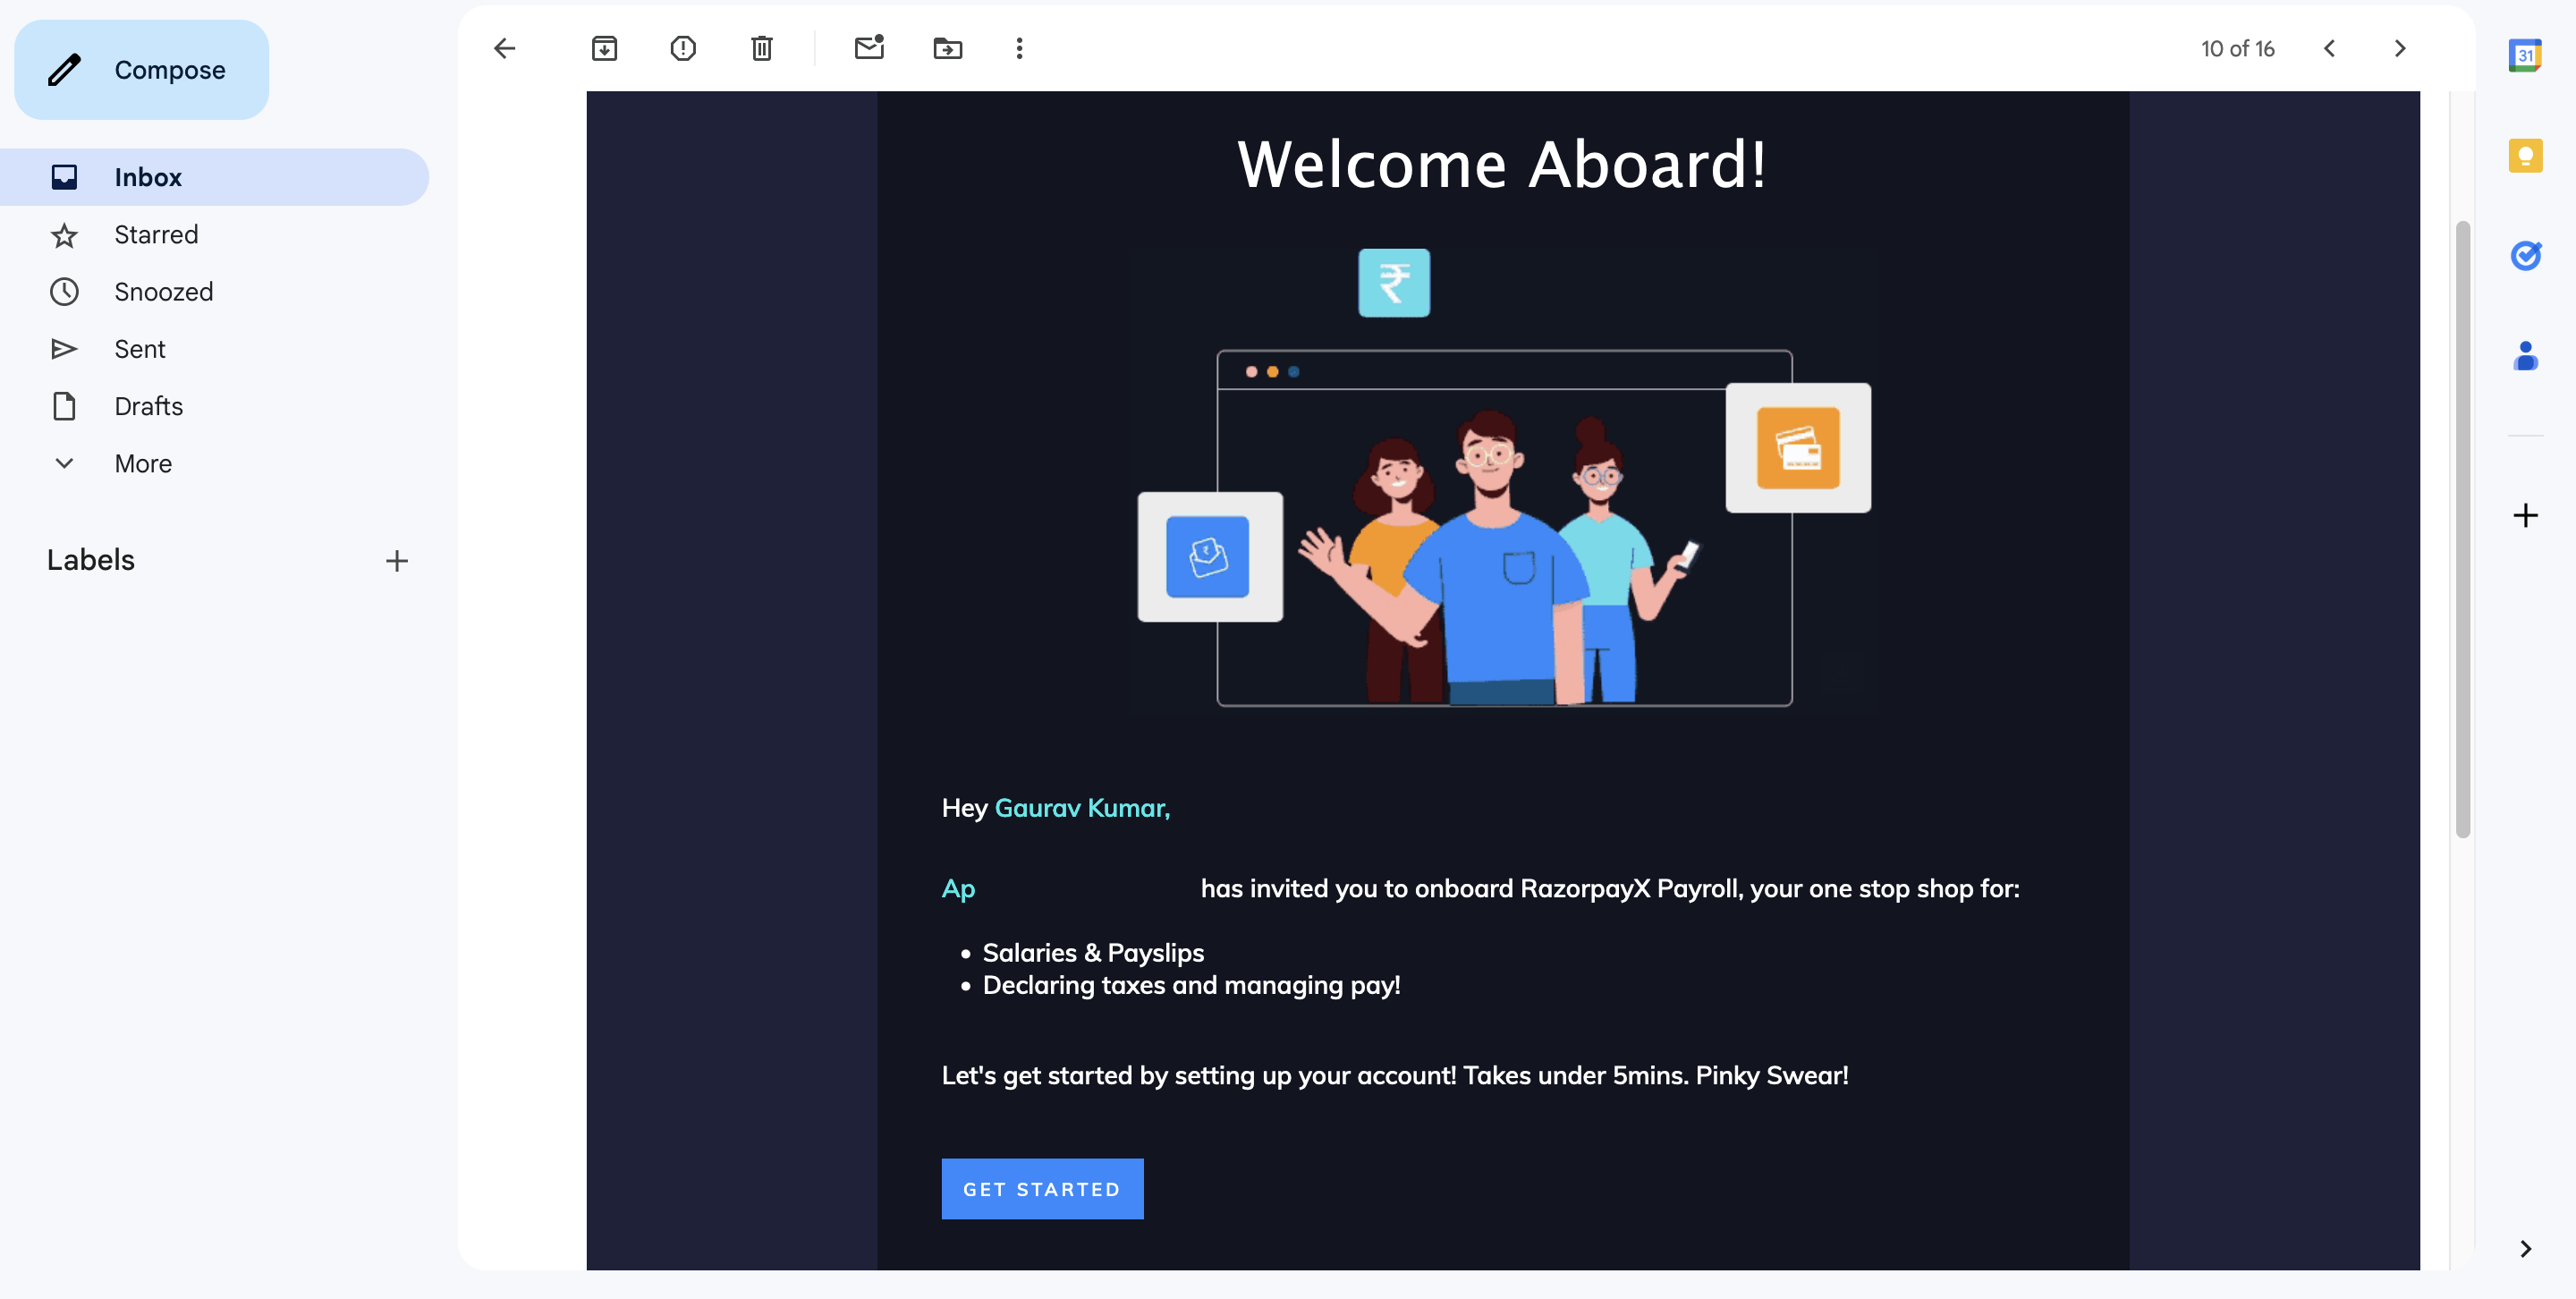2576x1299 pixels.
Task: Click mark as unread icon
Action: coord(869,47)
